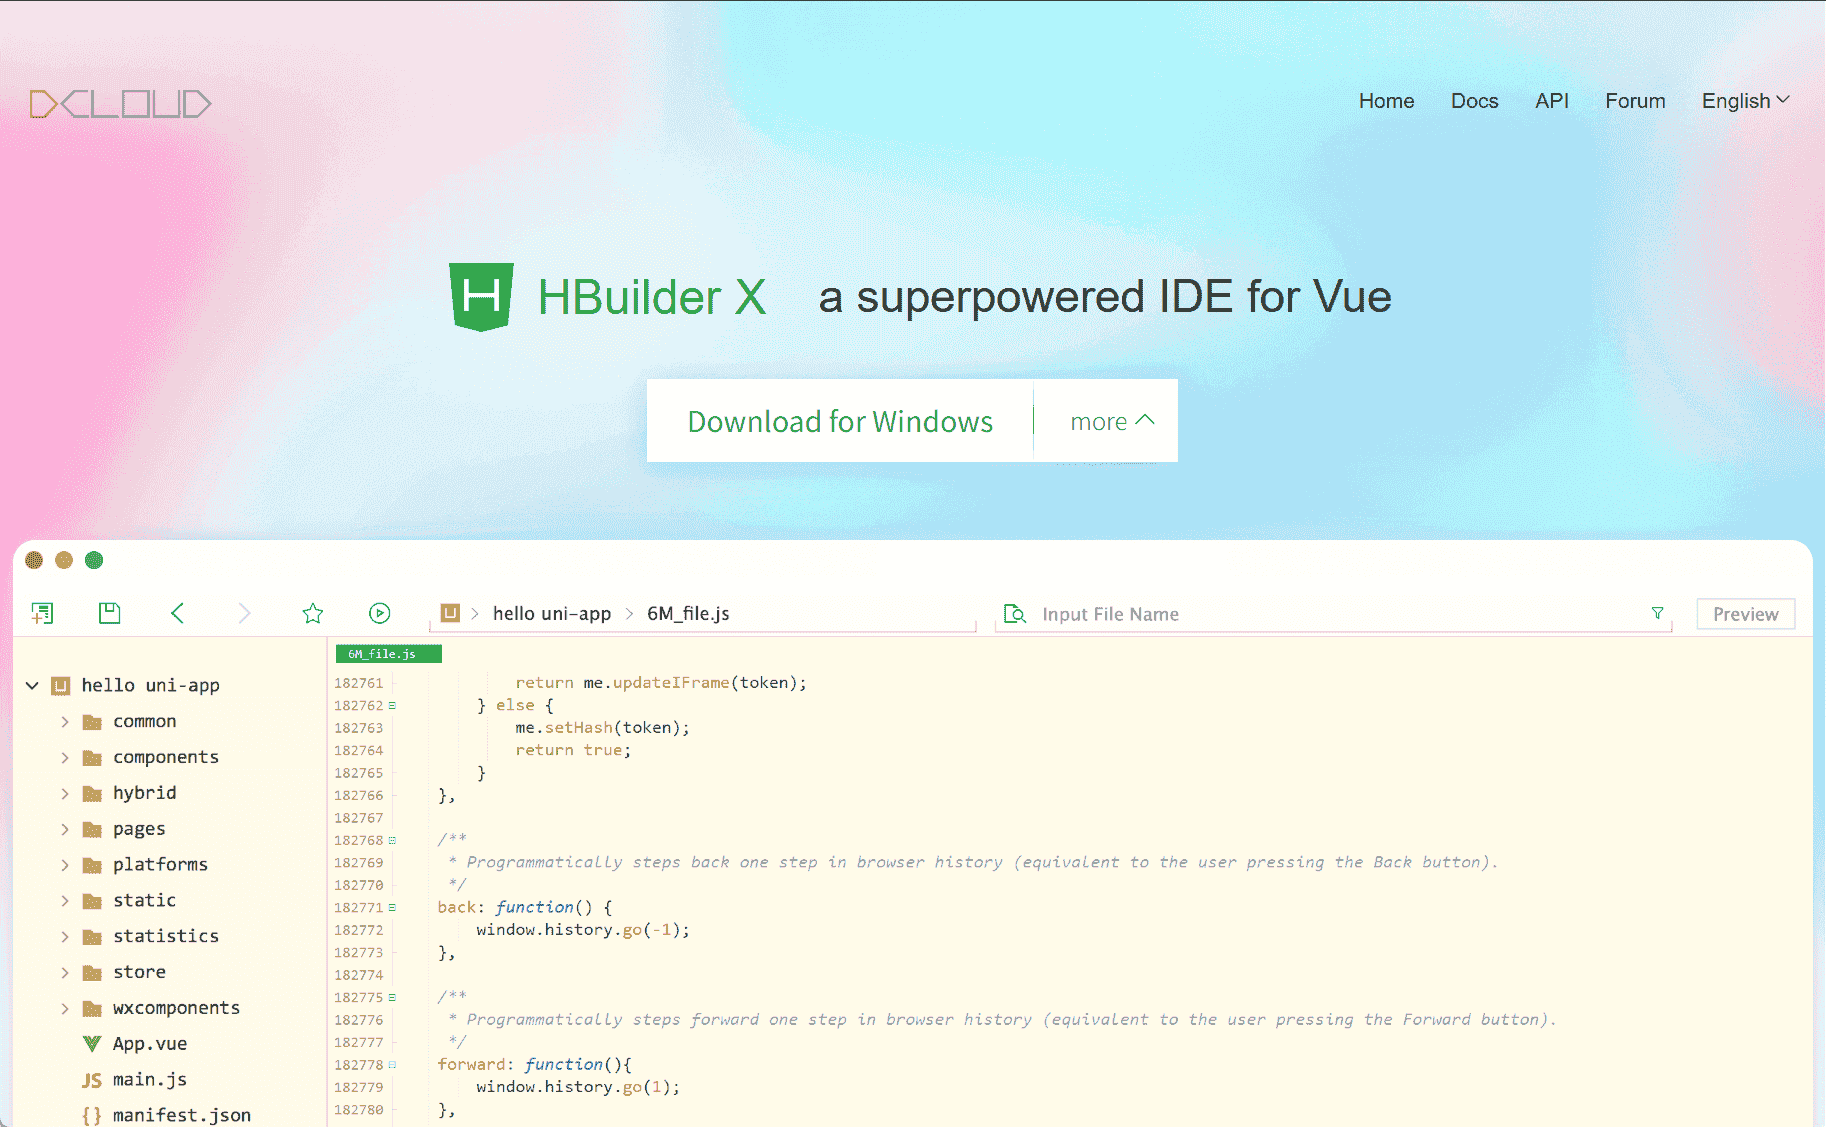Save the file using the floppy disk icon
Viewport: 1826px width, 1127px height.
pyautogui.click(x=110, y=613)
